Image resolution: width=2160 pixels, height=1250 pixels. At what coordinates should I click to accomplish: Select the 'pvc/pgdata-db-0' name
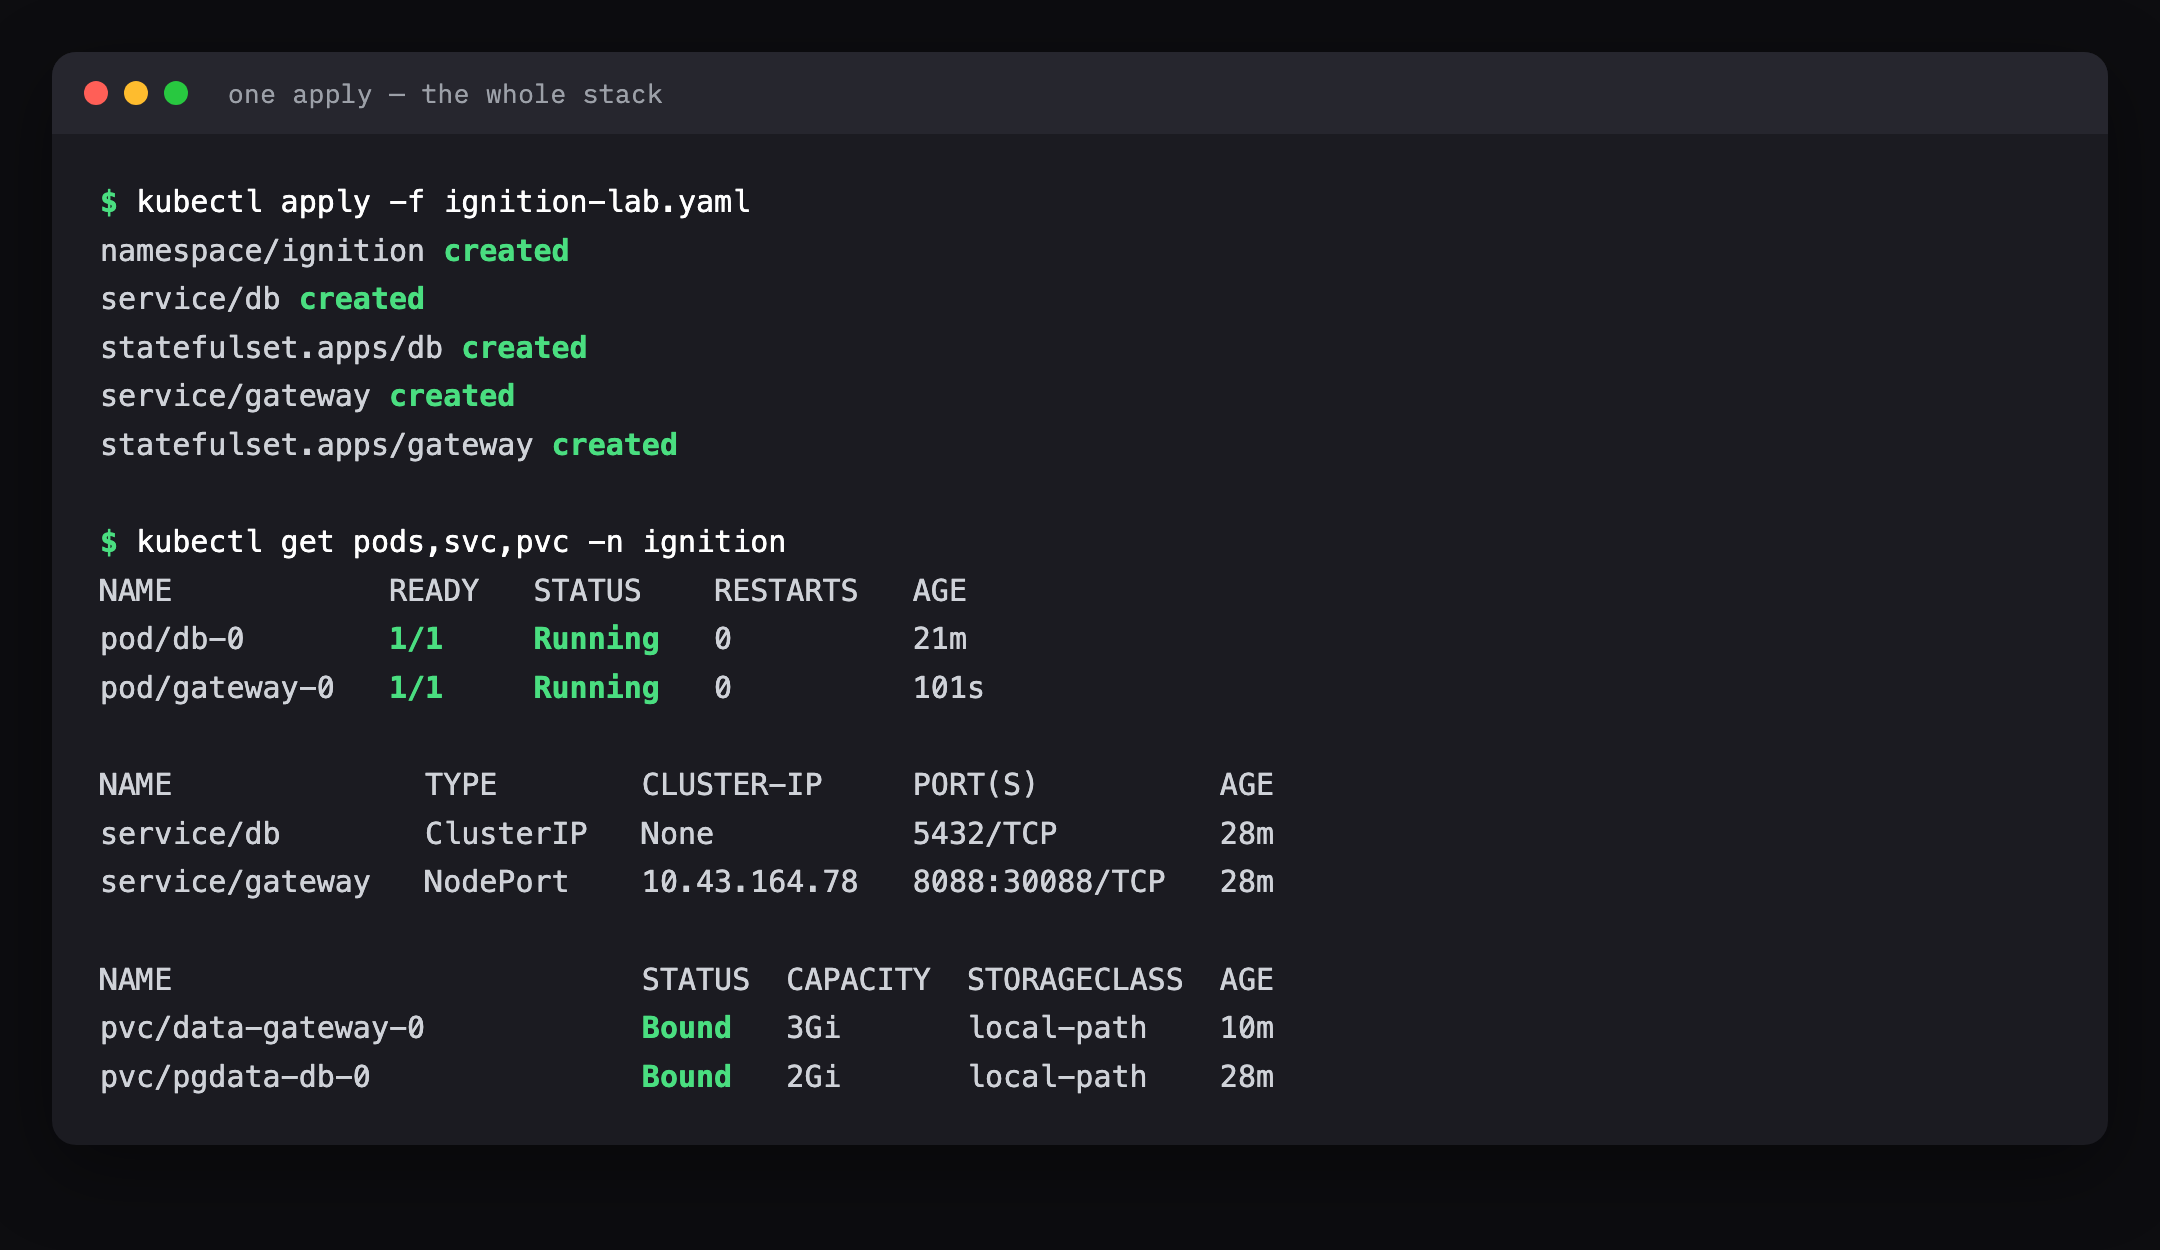pyautogui.click(x=235, y=1077)
